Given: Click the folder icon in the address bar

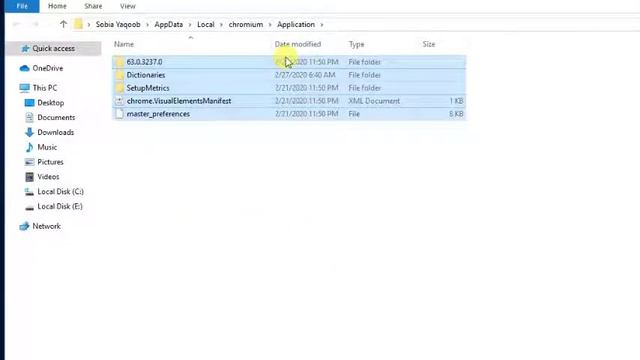Looking at the screenshot, I should (x=78, y=24).
